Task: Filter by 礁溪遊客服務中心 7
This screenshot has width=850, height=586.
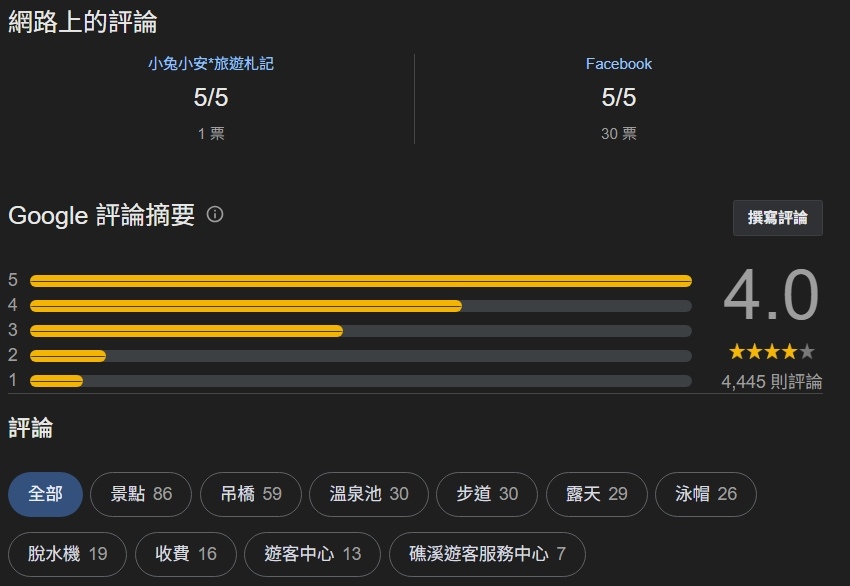Action: click(x=487, y=554)
